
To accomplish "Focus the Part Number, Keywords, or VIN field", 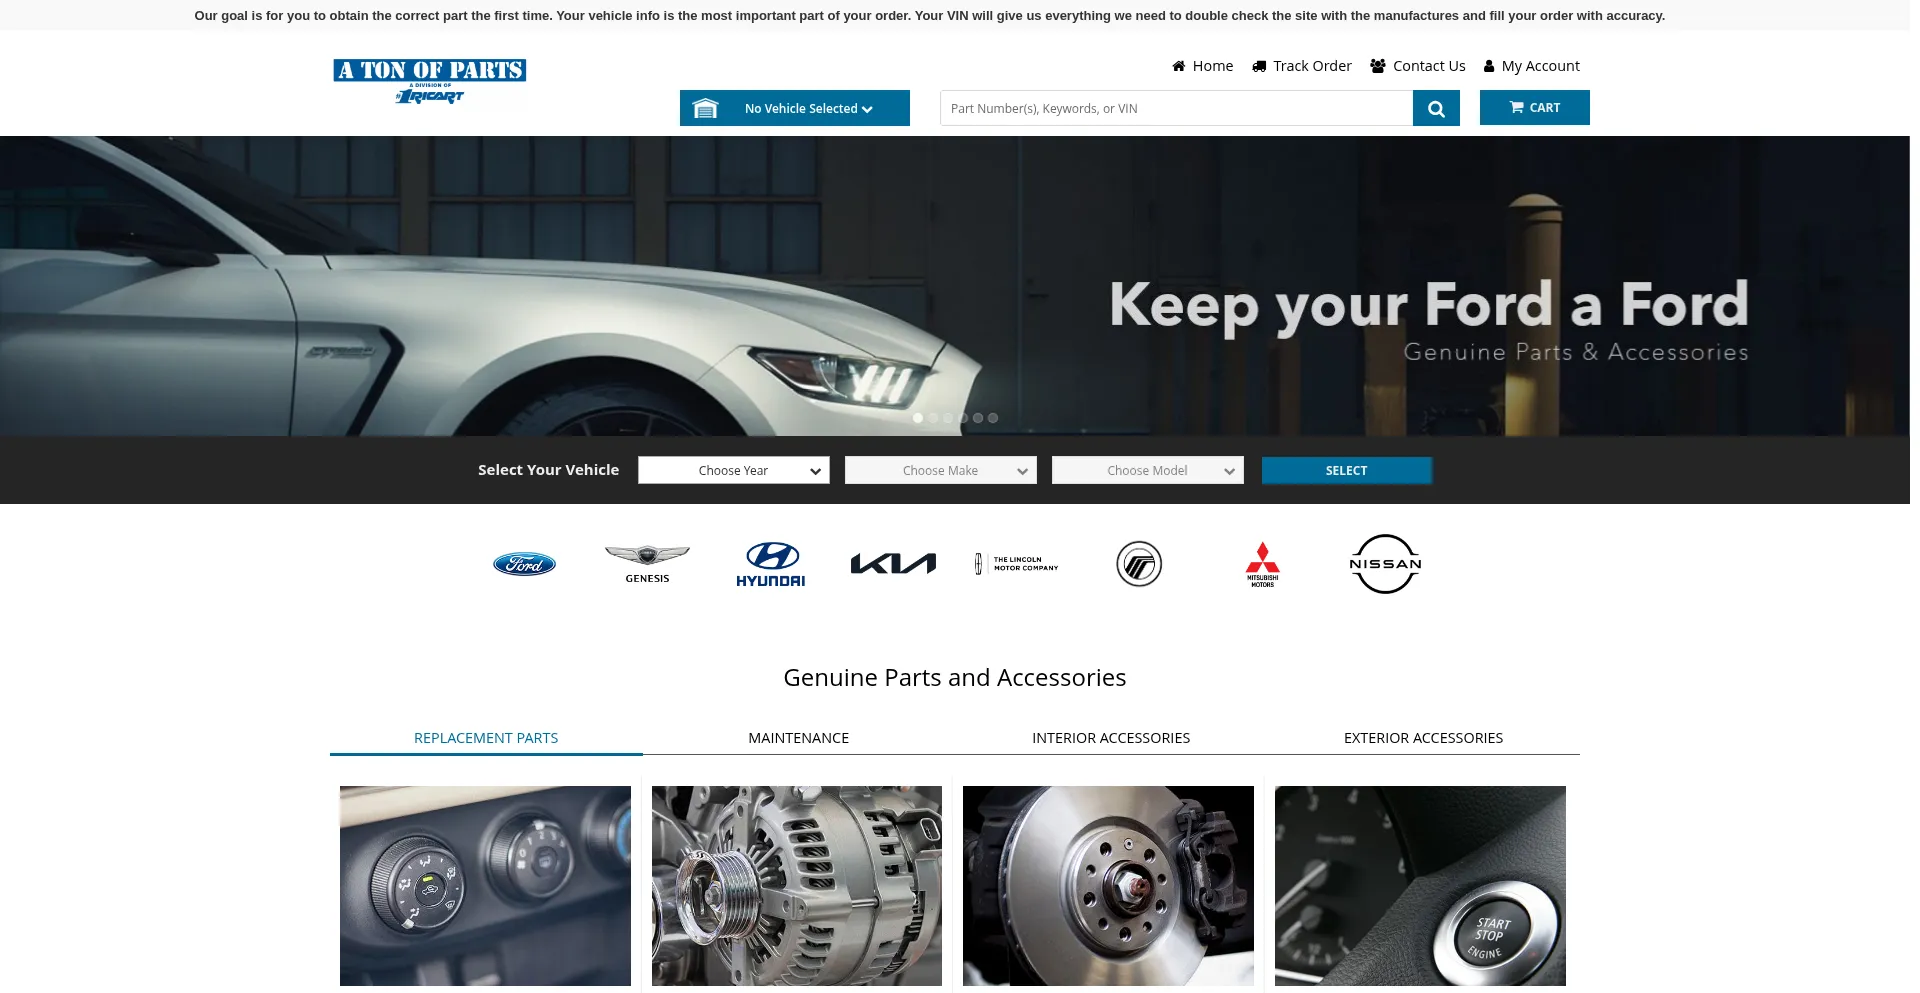I will click(1176, 108).
